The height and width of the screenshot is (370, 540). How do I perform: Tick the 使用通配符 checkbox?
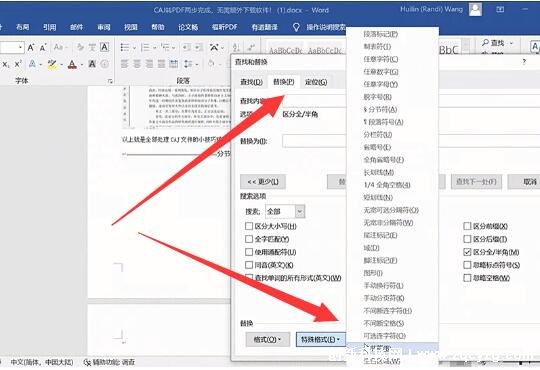pyautogui.click(x=249, y=252)
